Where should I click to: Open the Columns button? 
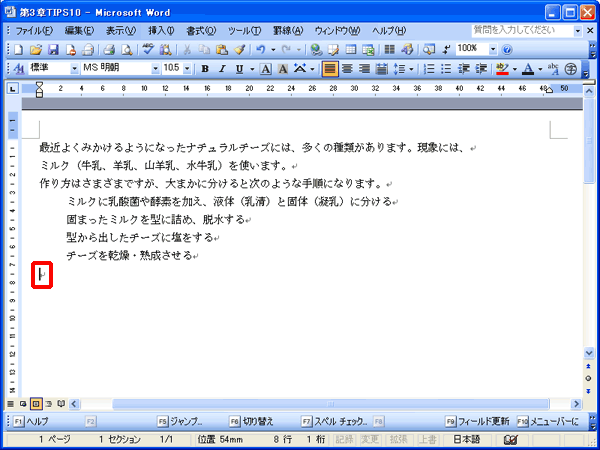tap(390, 49)
